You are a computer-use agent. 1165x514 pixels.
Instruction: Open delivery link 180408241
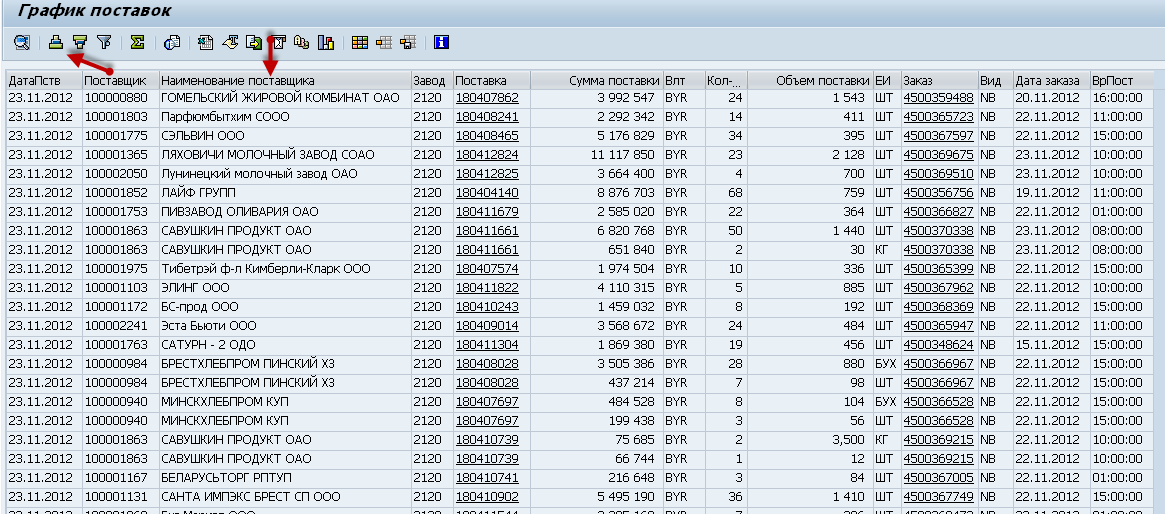tap(487, 117)
